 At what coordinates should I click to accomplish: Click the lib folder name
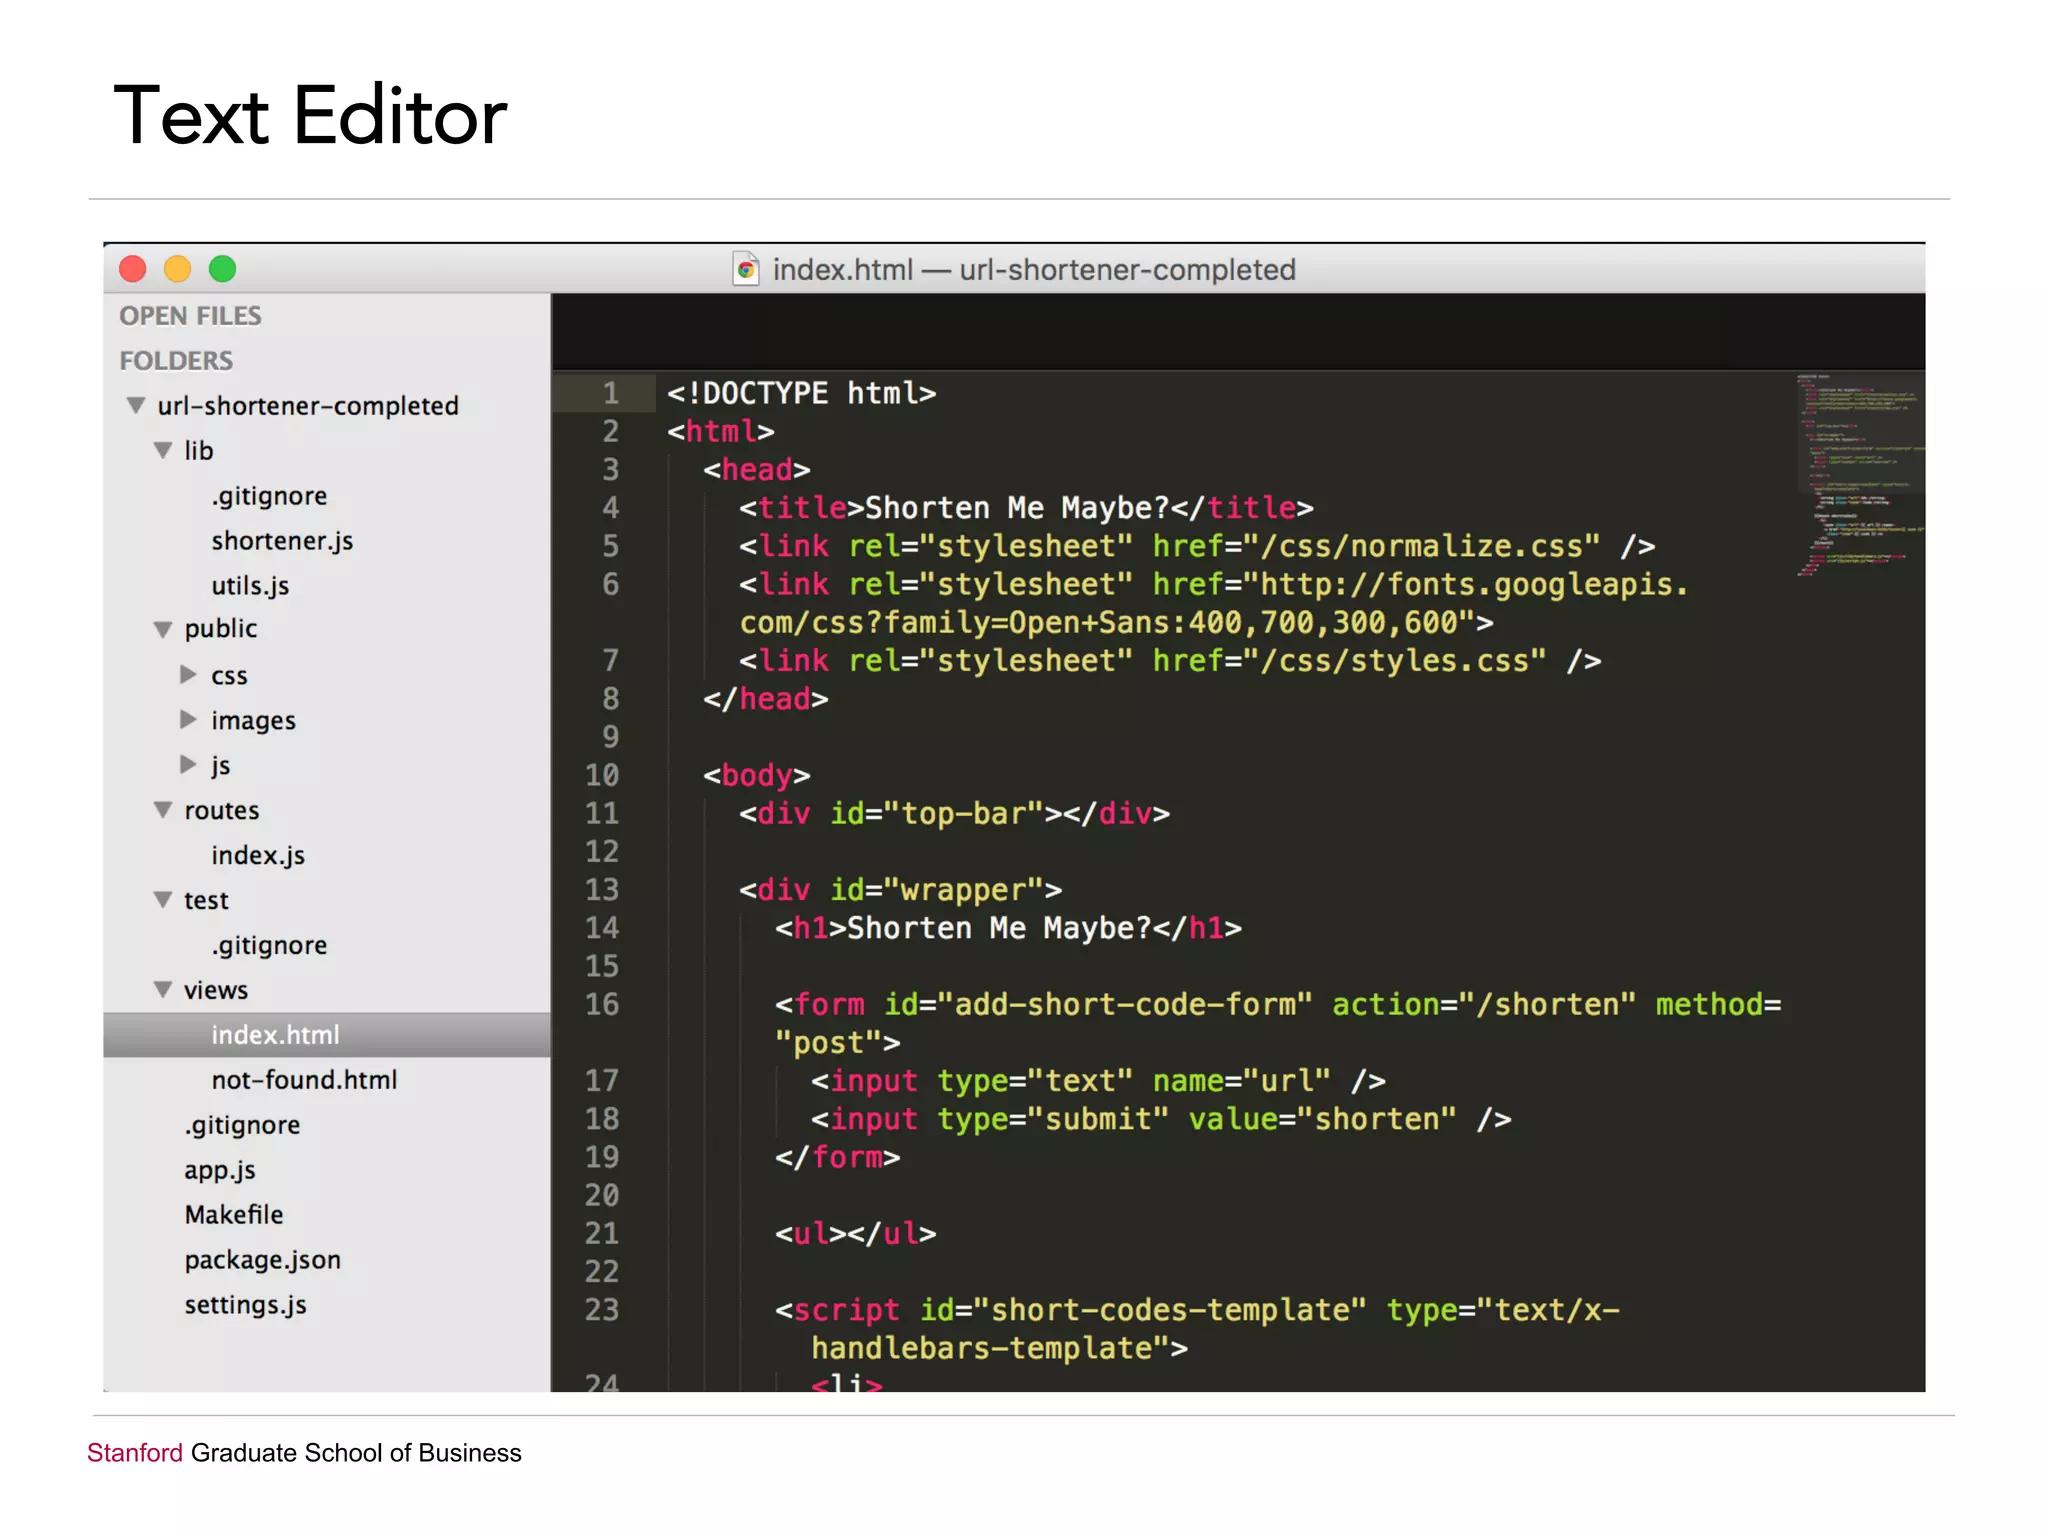point(198,451)
